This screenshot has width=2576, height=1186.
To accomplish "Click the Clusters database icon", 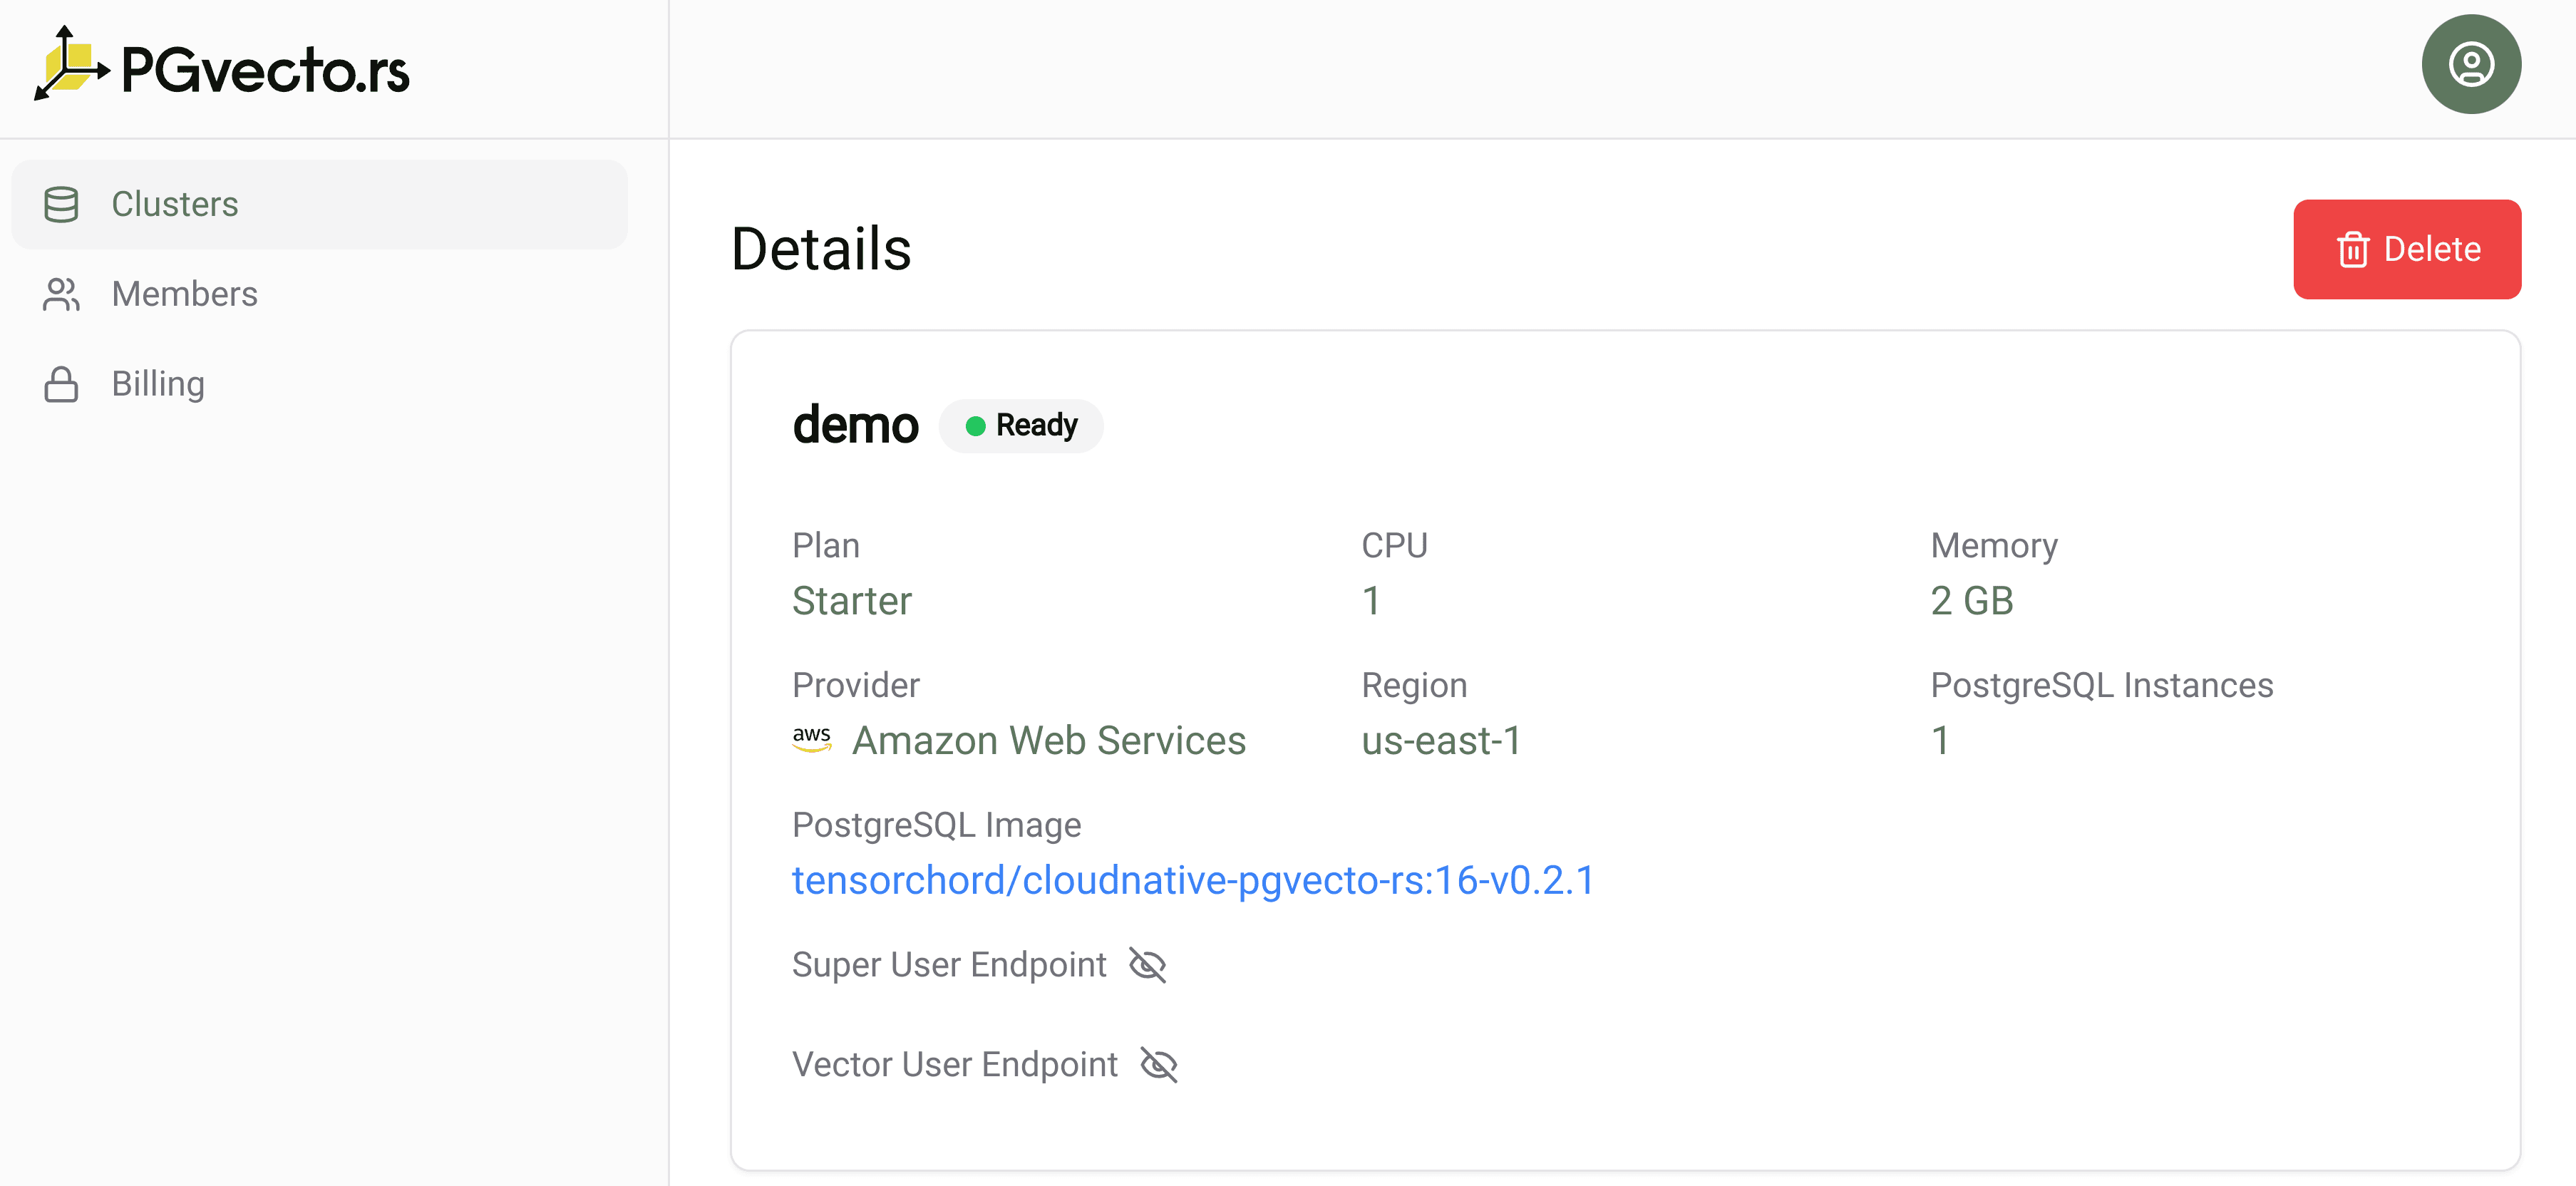I will [61, 204].
